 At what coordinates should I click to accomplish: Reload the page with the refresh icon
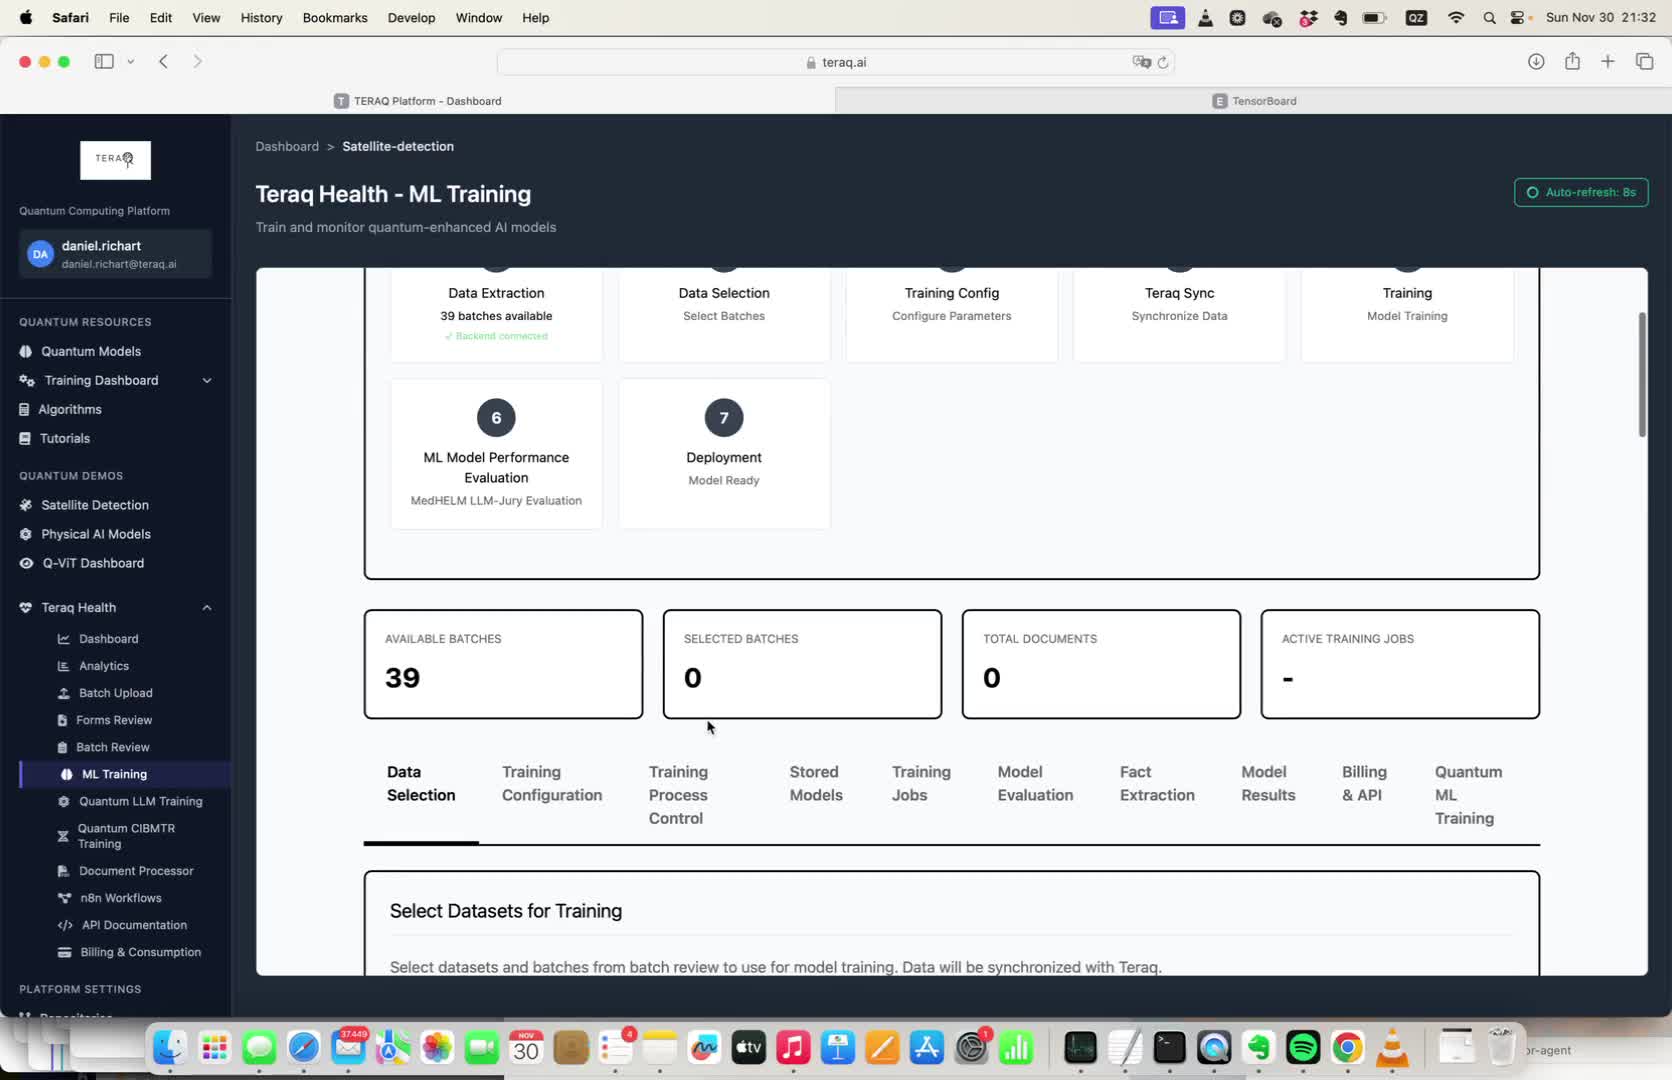coord(1162,62)
